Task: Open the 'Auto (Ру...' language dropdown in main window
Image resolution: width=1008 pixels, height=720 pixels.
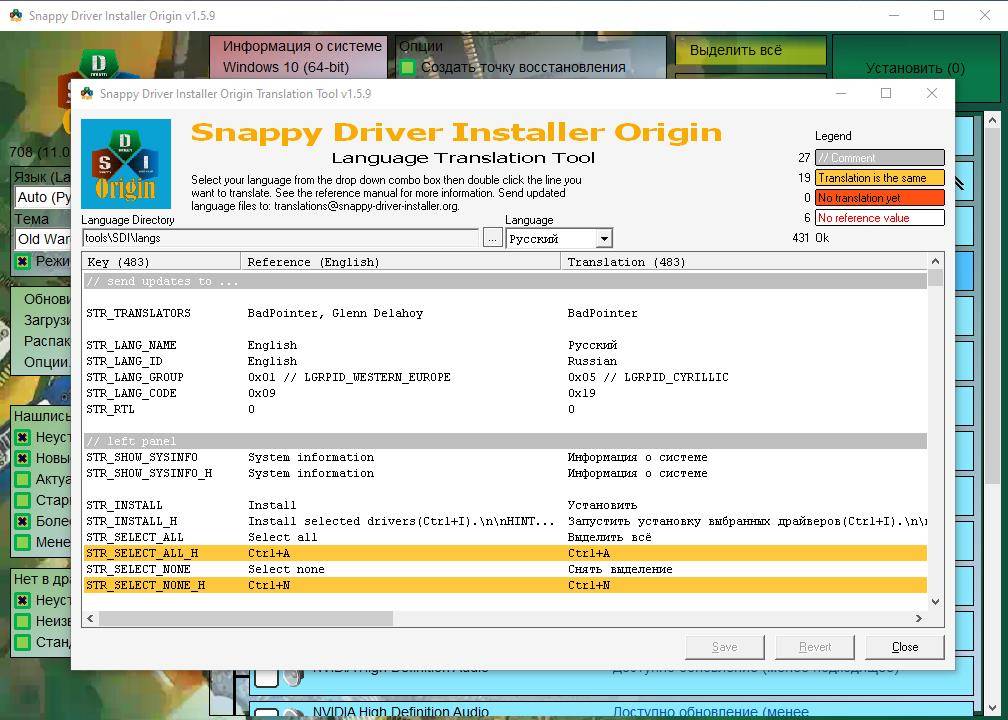Action: pyautogui.click(x=42, y=197)
